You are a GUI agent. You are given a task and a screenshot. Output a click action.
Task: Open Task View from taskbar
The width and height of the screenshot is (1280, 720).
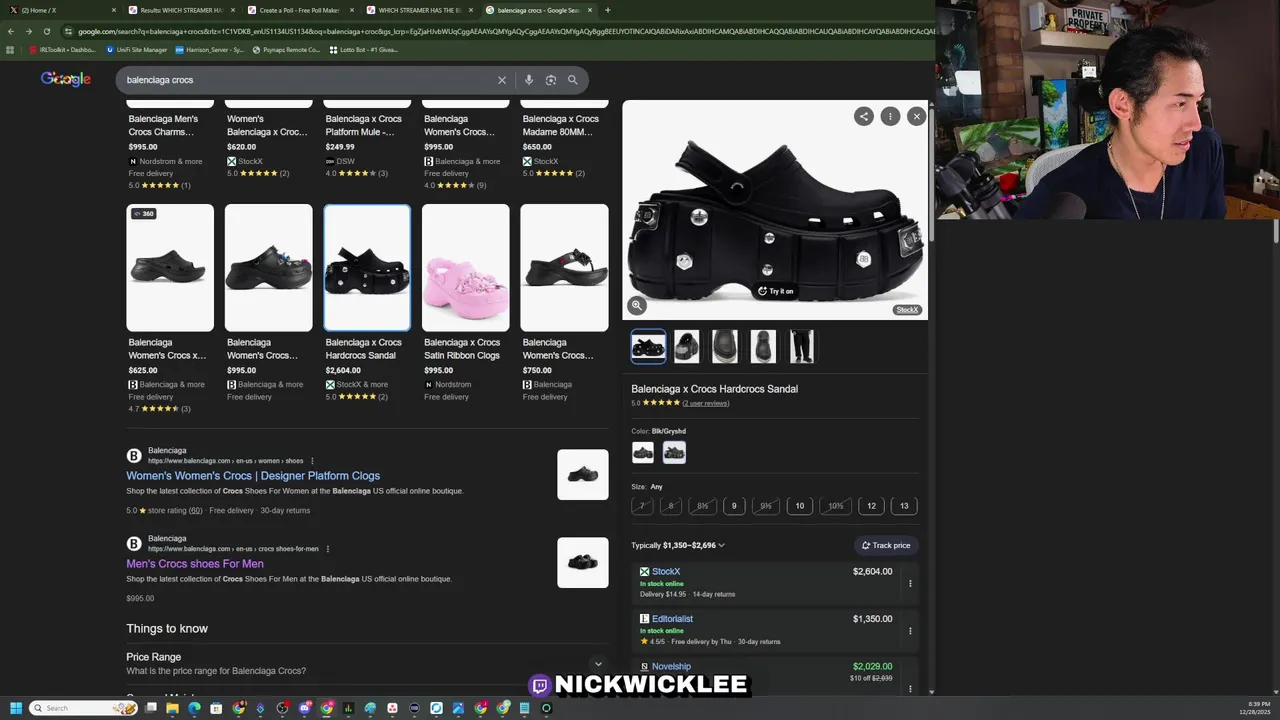click(x=151, y=708)
